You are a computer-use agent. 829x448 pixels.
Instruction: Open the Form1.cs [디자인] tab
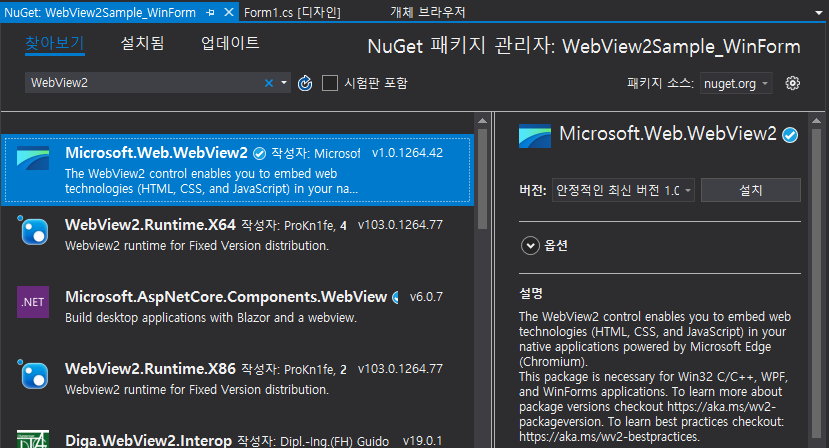pyautogui.click(x=292, y=12)
